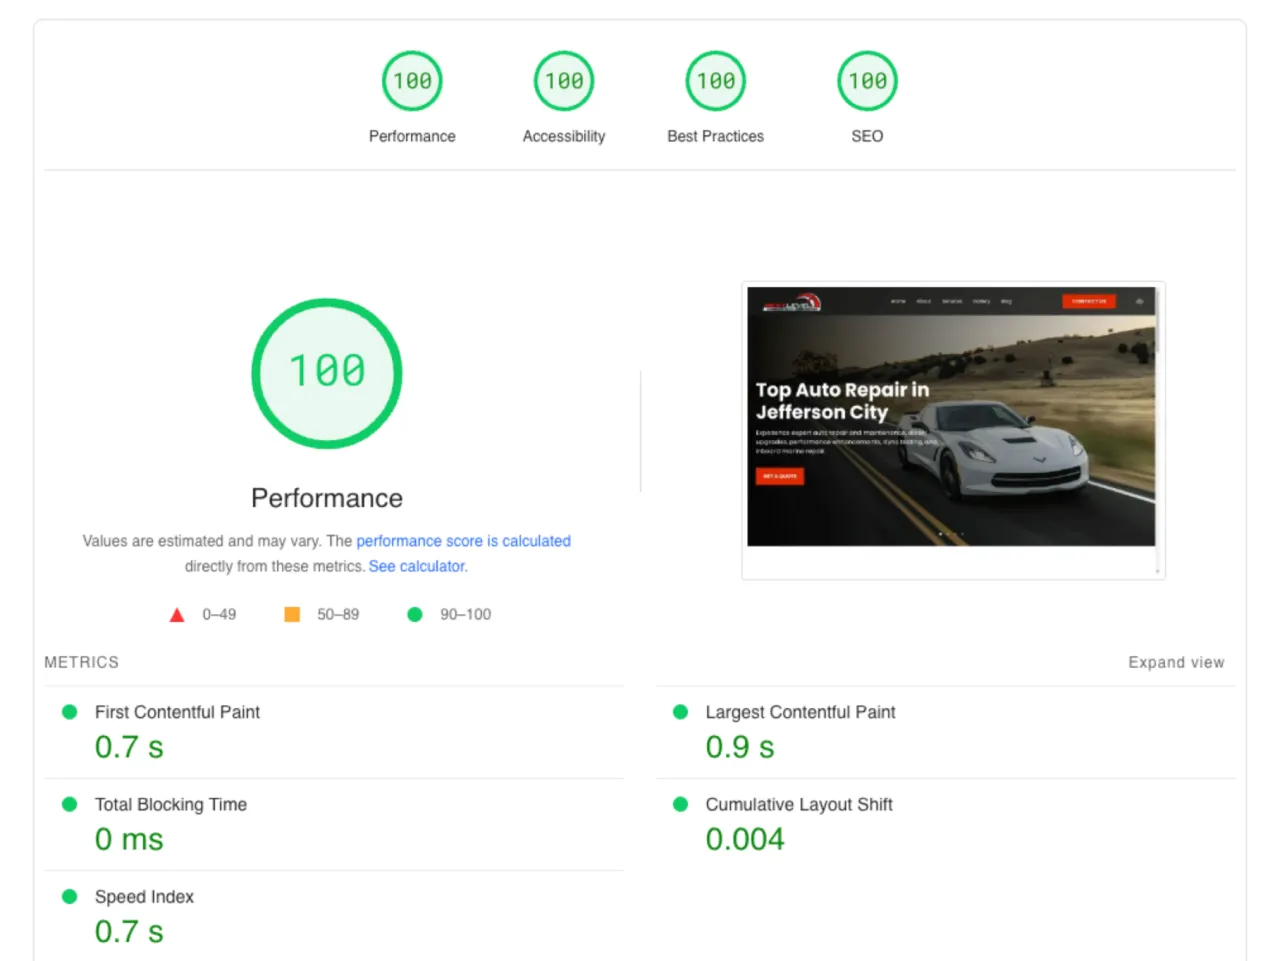Click the green dot beside Largest Contentful Paint
The width and height of the screenshot is (1280, 961).
[680, 711]
